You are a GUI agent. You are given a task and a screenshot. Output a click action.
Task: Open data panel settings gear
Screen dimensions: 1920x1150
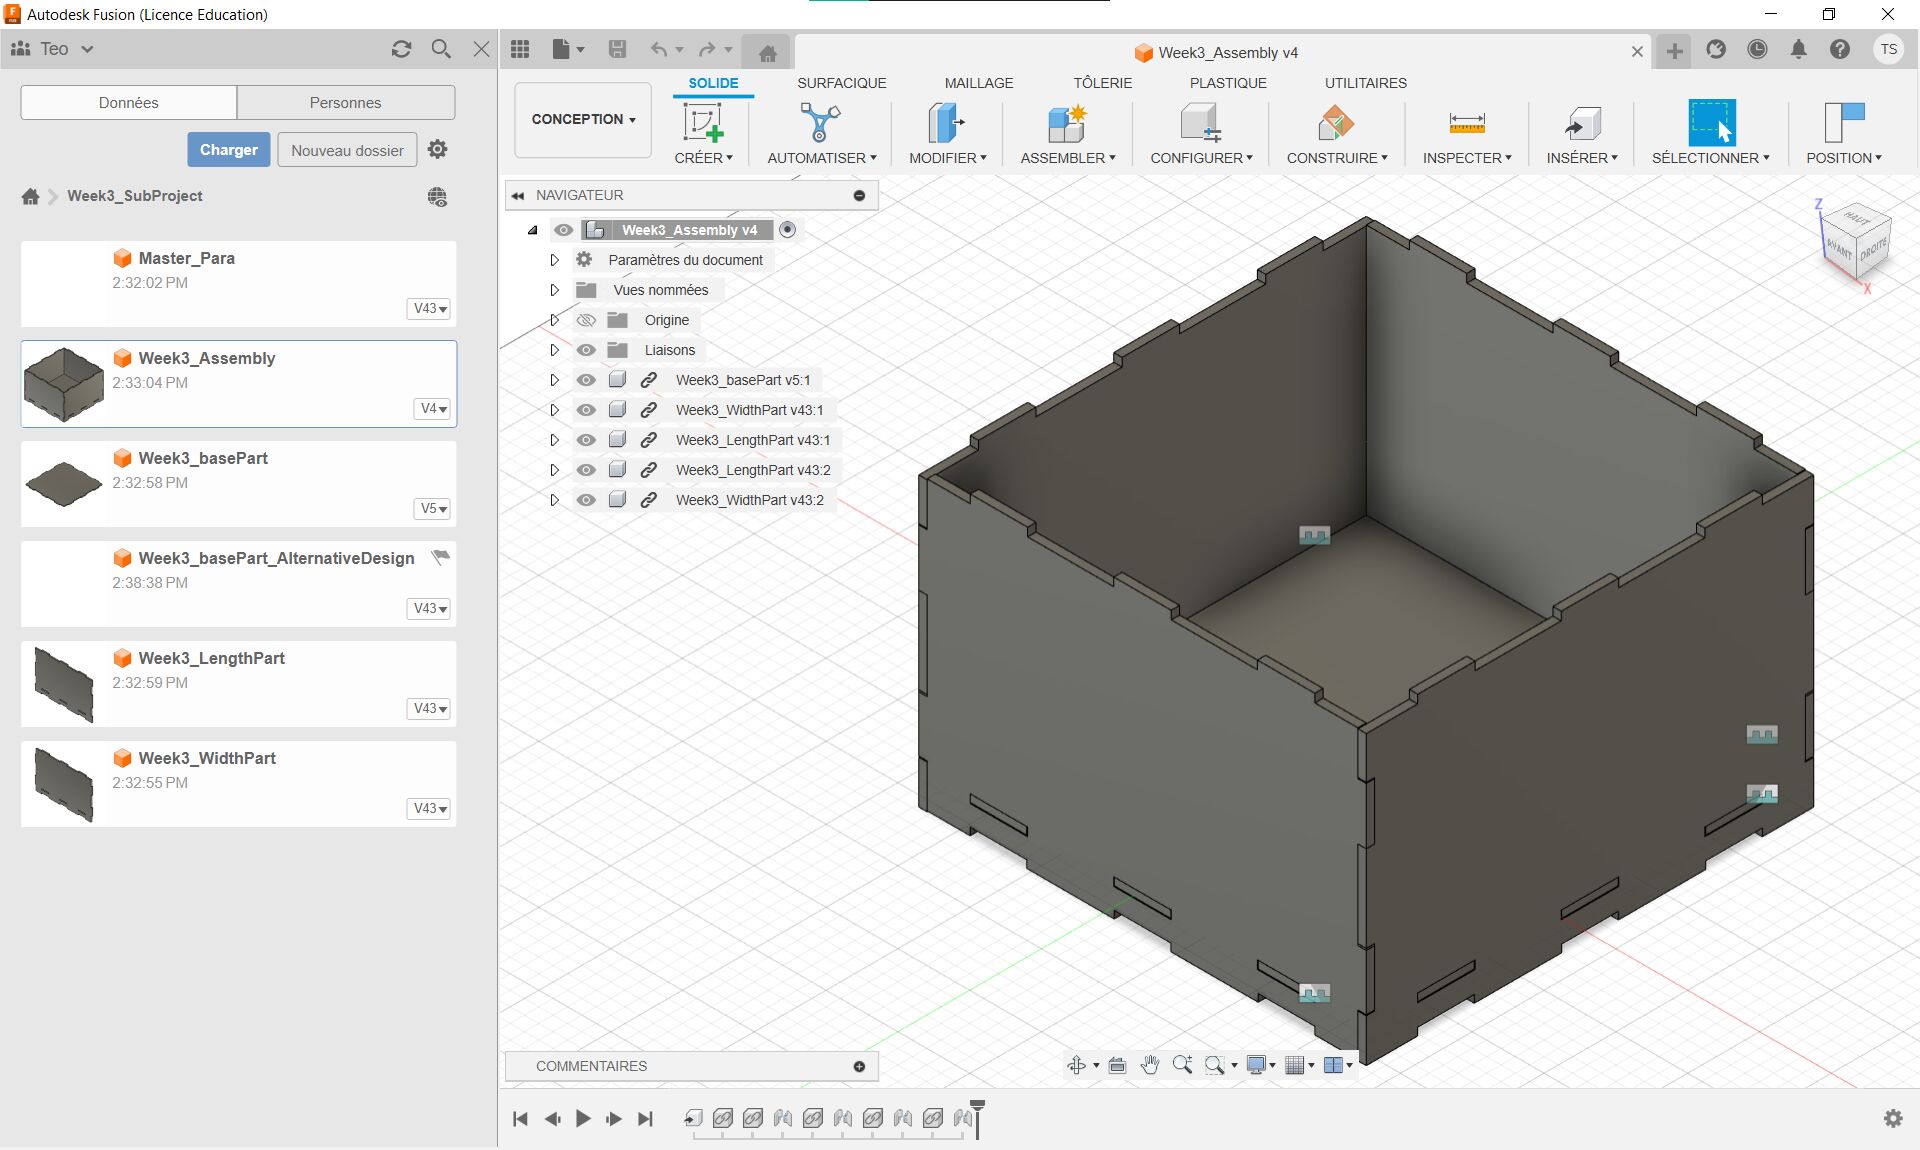tap(437, 149)
